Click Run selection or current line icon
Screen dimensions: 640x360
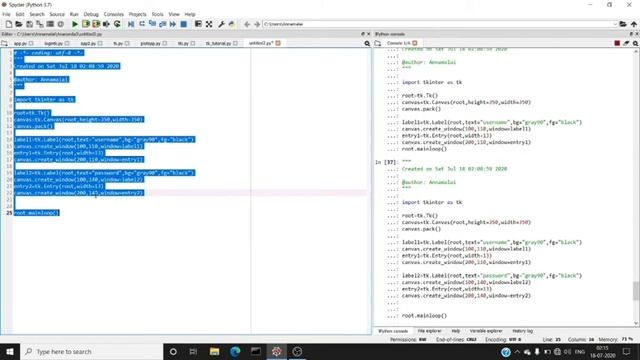click(106, 24)
